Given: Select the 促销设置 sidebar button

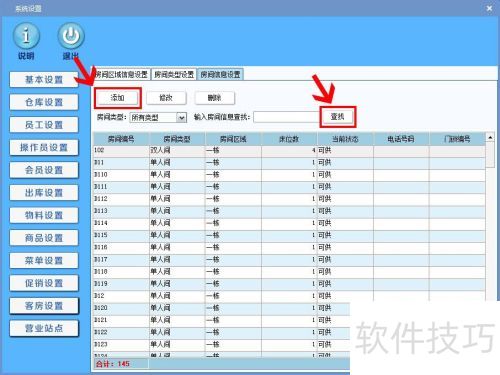Looking at the screenshot, I should point(44,283).
